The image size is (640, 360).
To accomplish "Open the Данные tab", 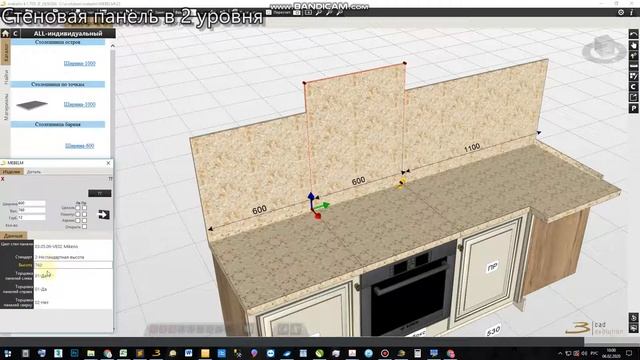I will [13, 236].
